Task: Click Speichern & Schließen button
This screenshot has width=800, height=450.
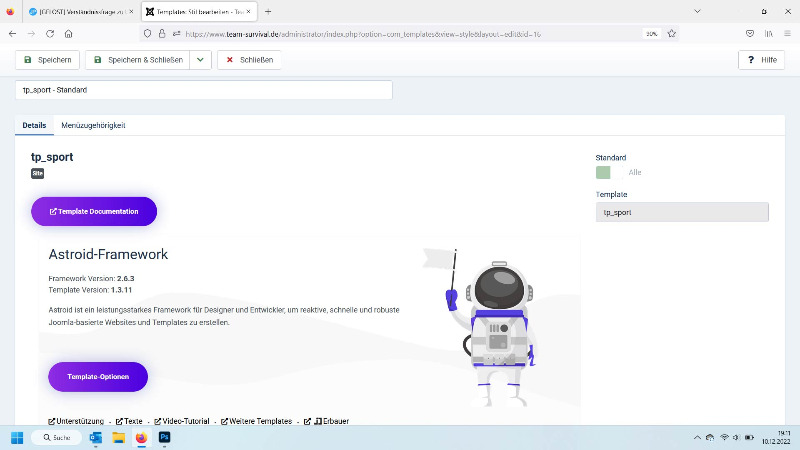Action: 138,60
